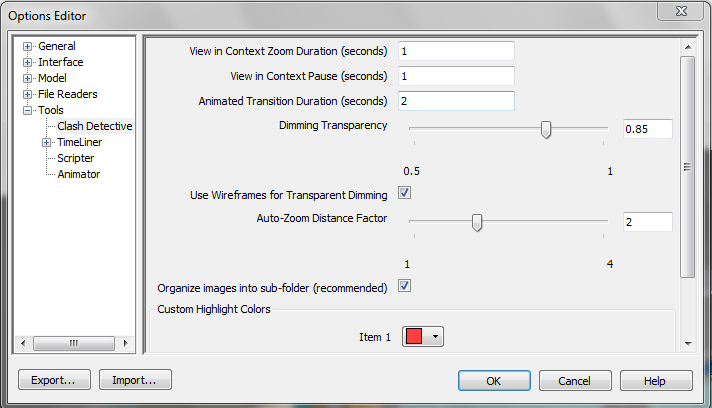Toggle Organize images into sub-folder checkbox
This screenshot has height=408, width=712.
point(405,287)
